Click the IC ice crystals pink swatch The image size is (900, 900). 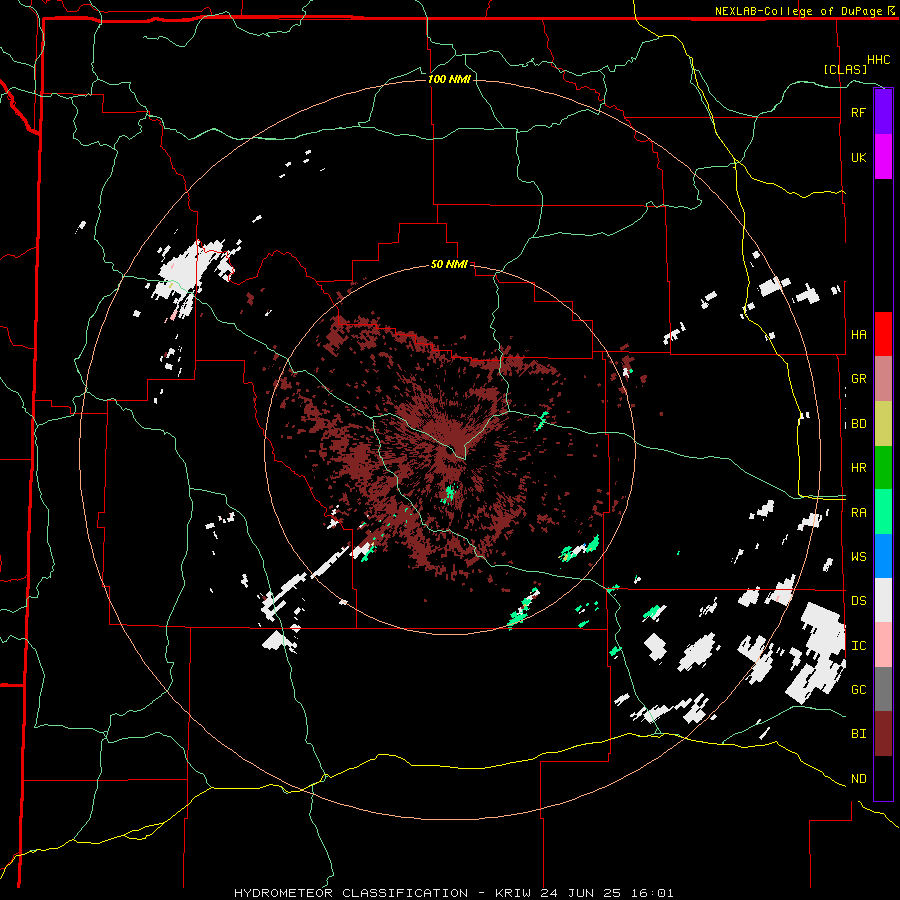(x=883, y=645)
